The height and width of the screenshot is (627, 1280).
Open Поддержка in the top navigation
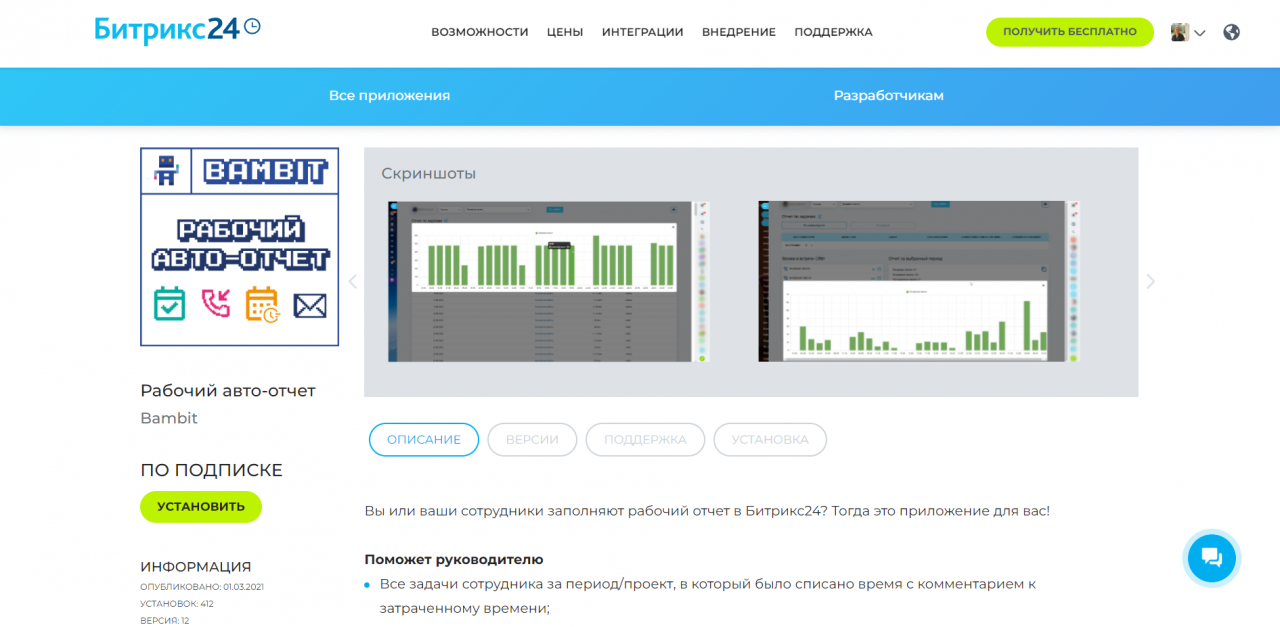(x=833, y=32)
